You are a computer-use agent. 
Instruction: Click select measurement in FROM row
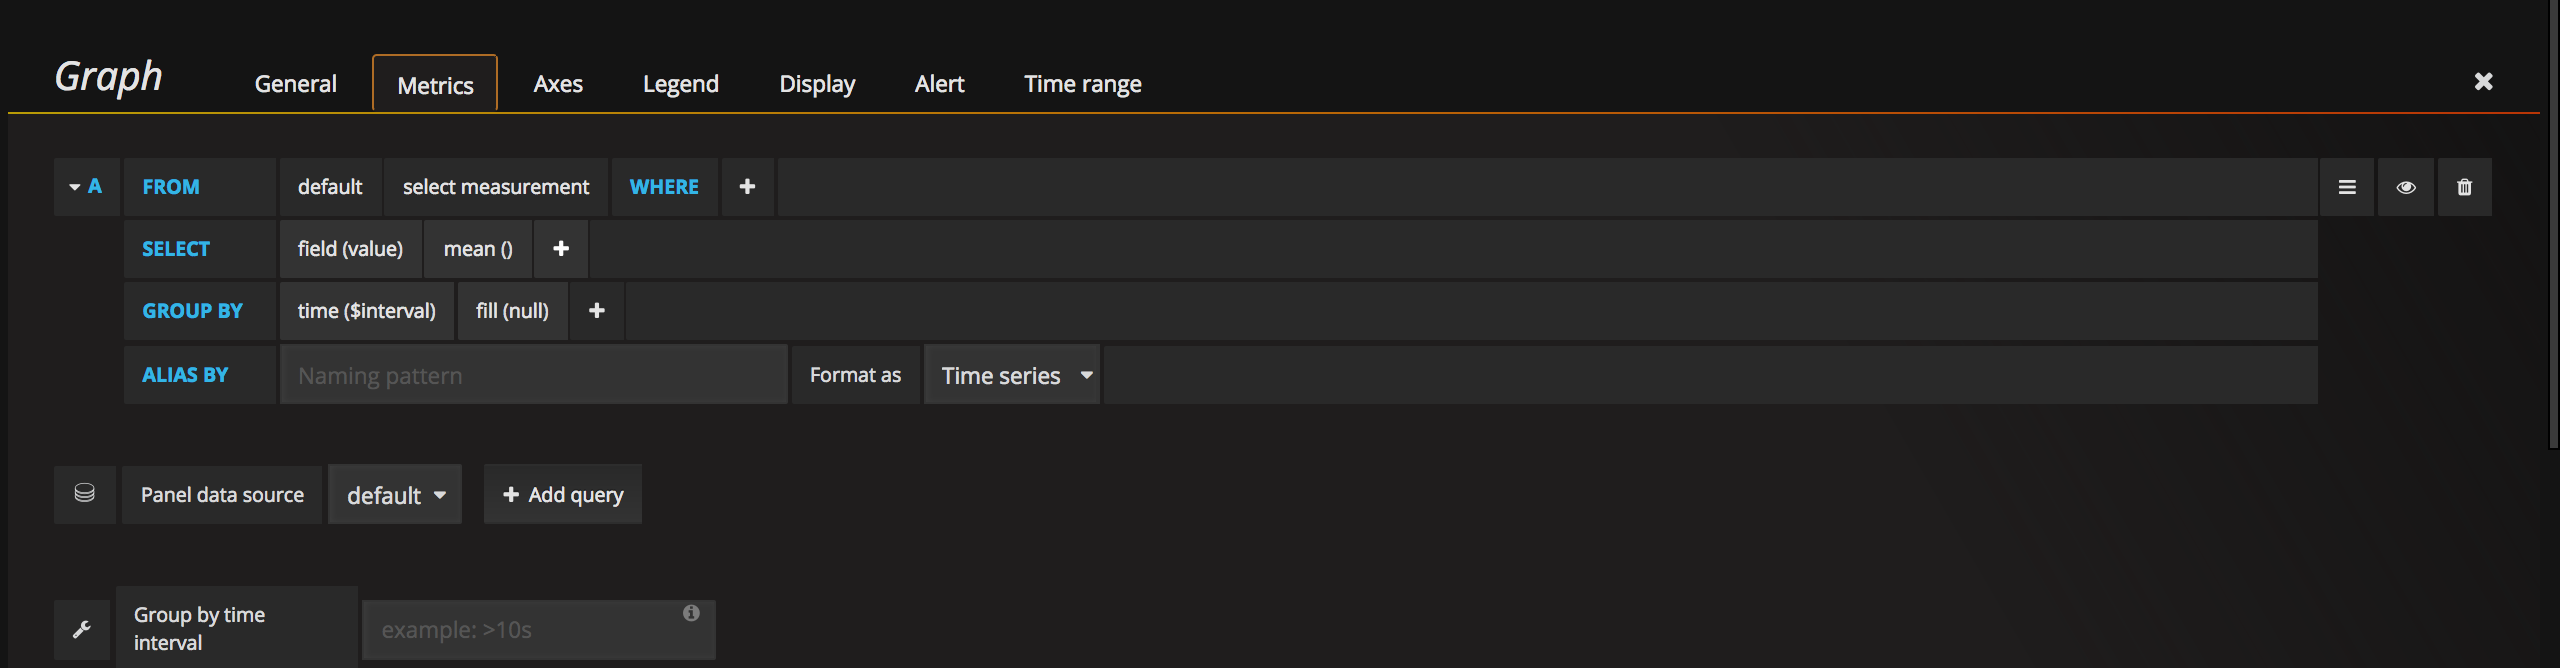(x=496, y=187)
